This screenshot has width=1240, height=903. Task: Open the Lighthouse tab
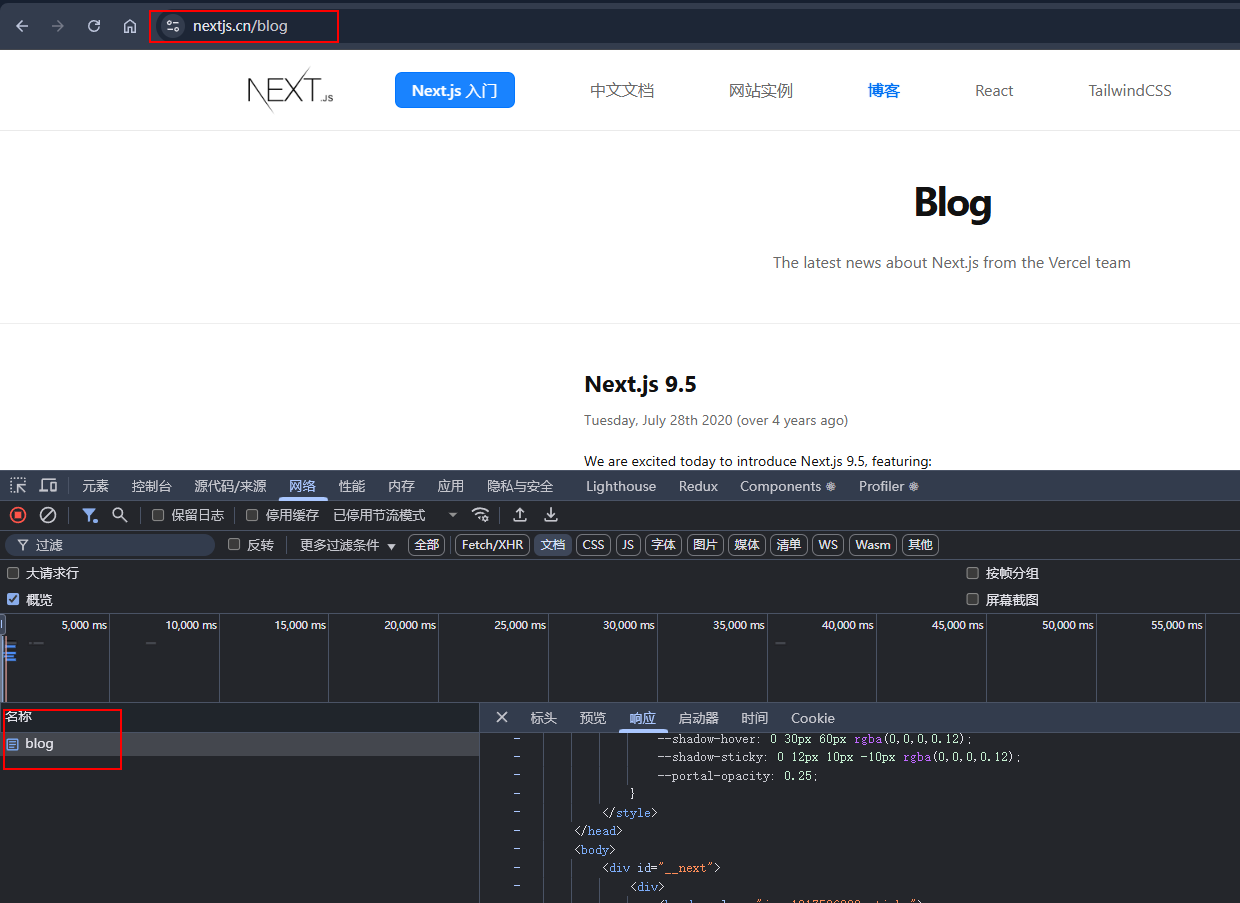[x=621, y=486]
